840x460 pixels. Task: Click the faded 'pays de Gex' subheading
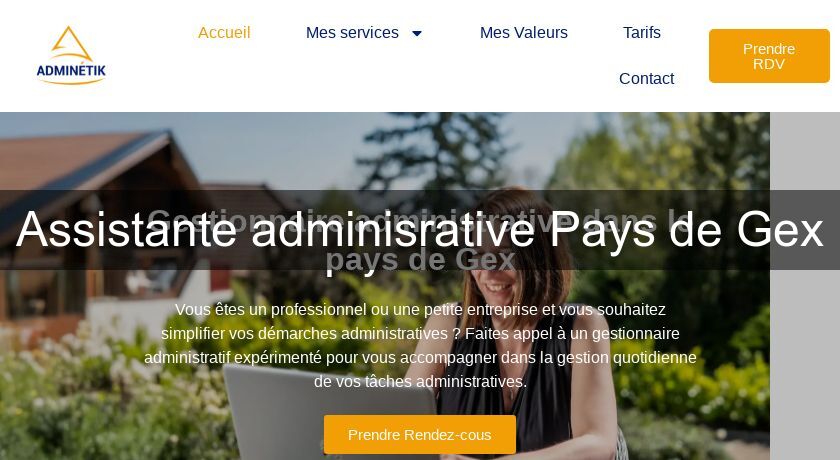click(421, 261)
